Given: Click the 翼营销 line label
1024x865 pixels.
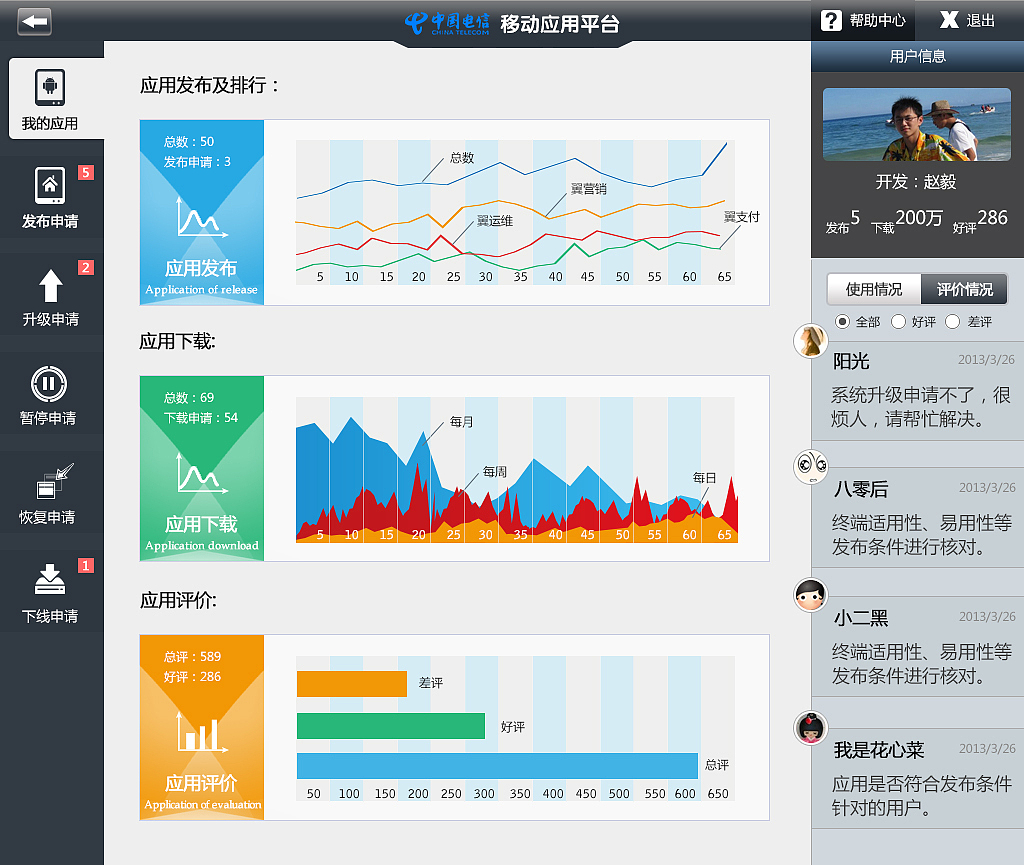Looking at the screenshot, I should tap(588, 189).
